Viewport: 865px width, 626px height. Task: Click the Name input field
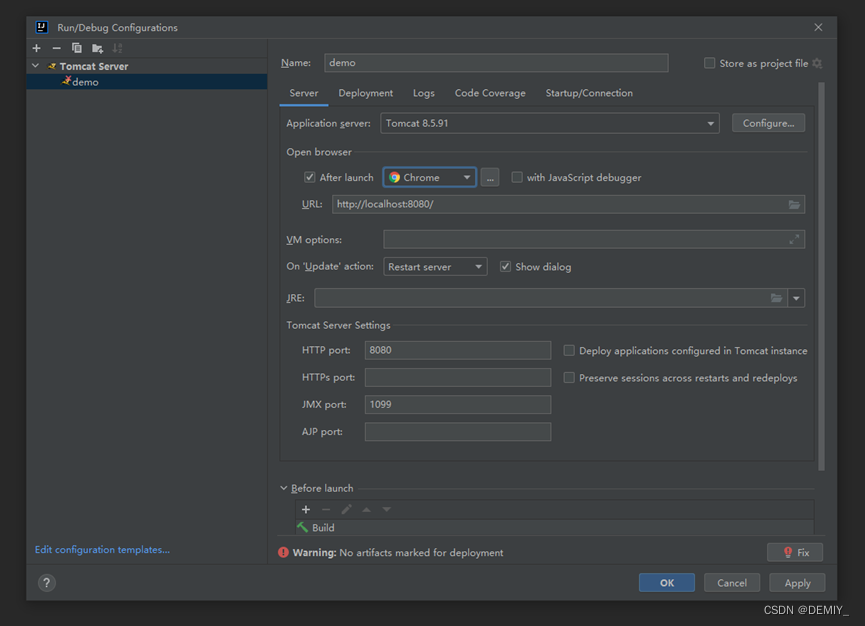point(496,63)
